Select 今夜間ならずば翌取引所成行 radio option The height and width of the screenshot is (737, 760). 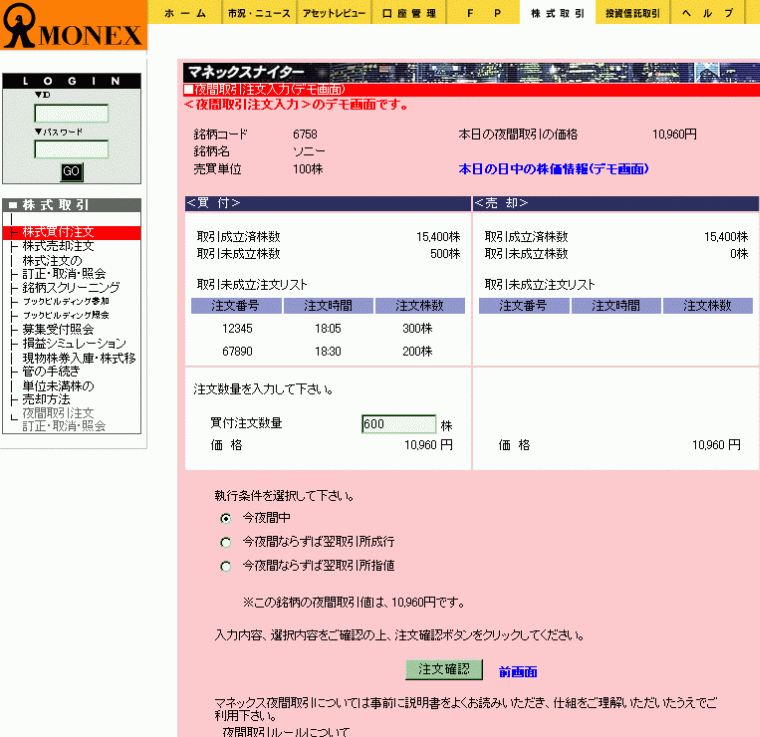click(x=225, y=542)
